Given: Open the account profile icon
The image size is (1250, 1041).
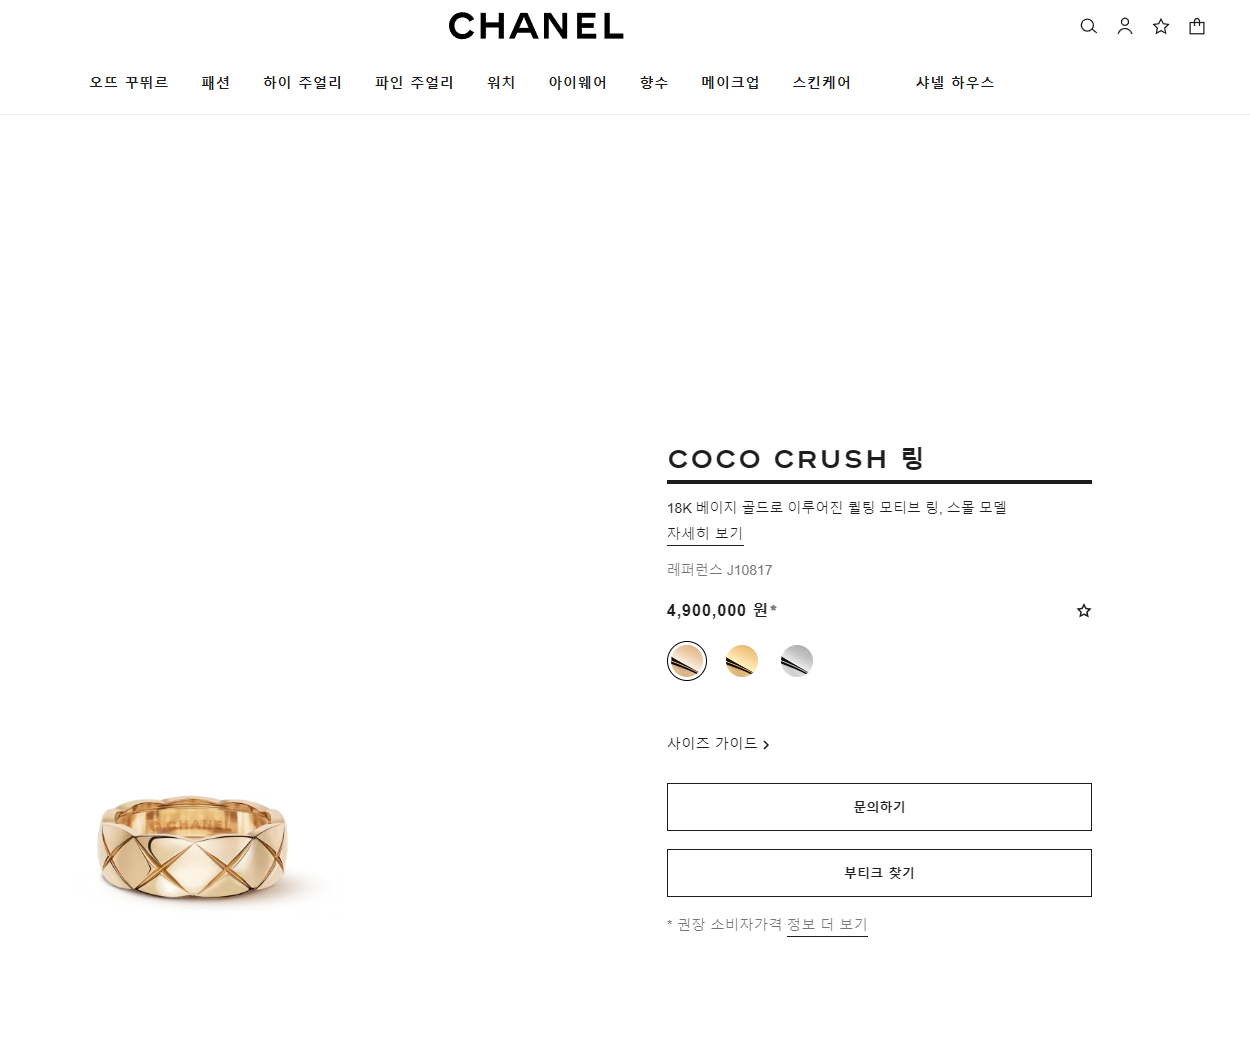Looking at the screenshot, I should 1125,26.
